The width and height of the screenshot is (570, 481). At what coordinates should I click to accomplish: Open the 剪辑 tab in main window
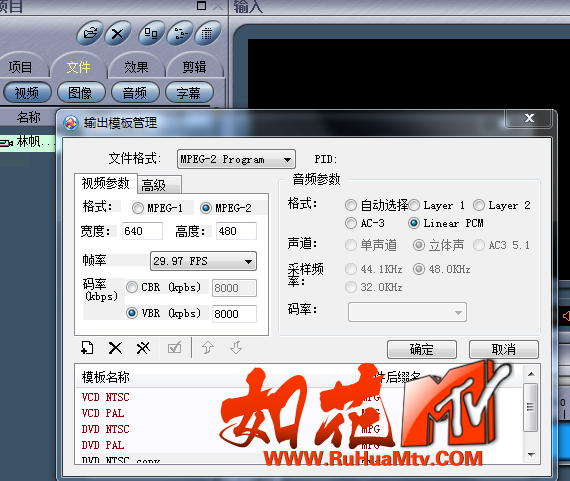click(x=194, y=67)
